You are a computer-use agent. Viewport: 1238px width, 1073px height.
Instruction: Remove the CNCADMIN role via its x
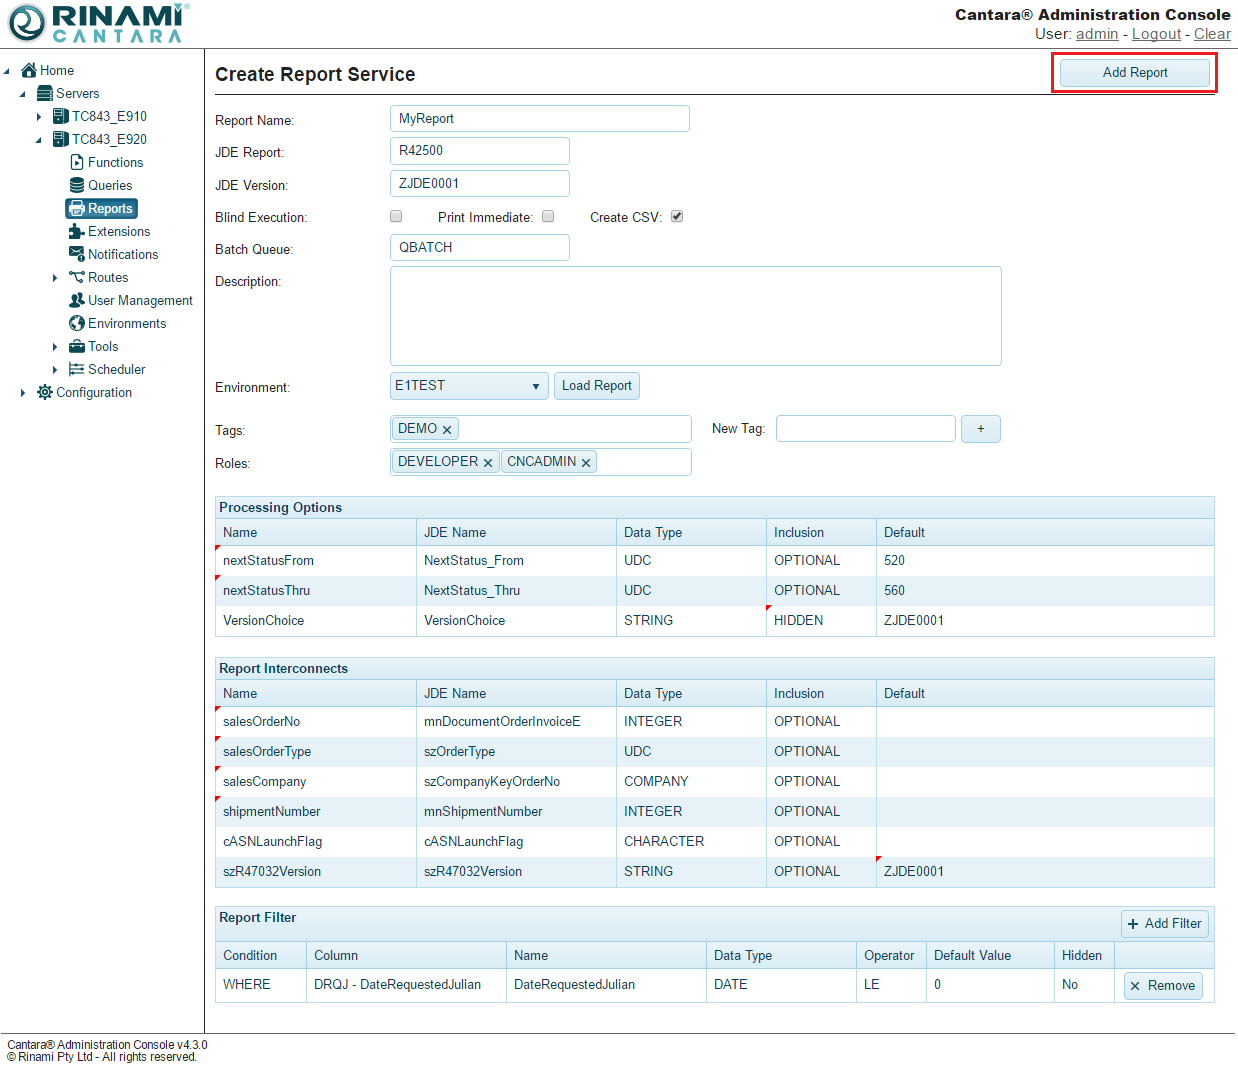(x=586, y=463)
